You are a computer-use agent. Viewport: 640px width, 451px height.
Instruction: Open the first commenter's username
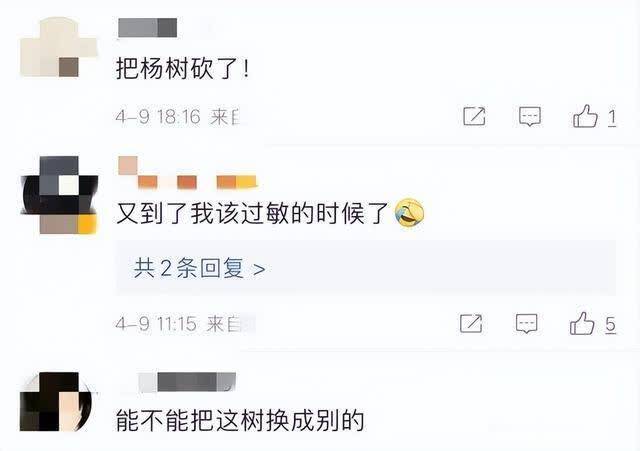coord(147,28)
